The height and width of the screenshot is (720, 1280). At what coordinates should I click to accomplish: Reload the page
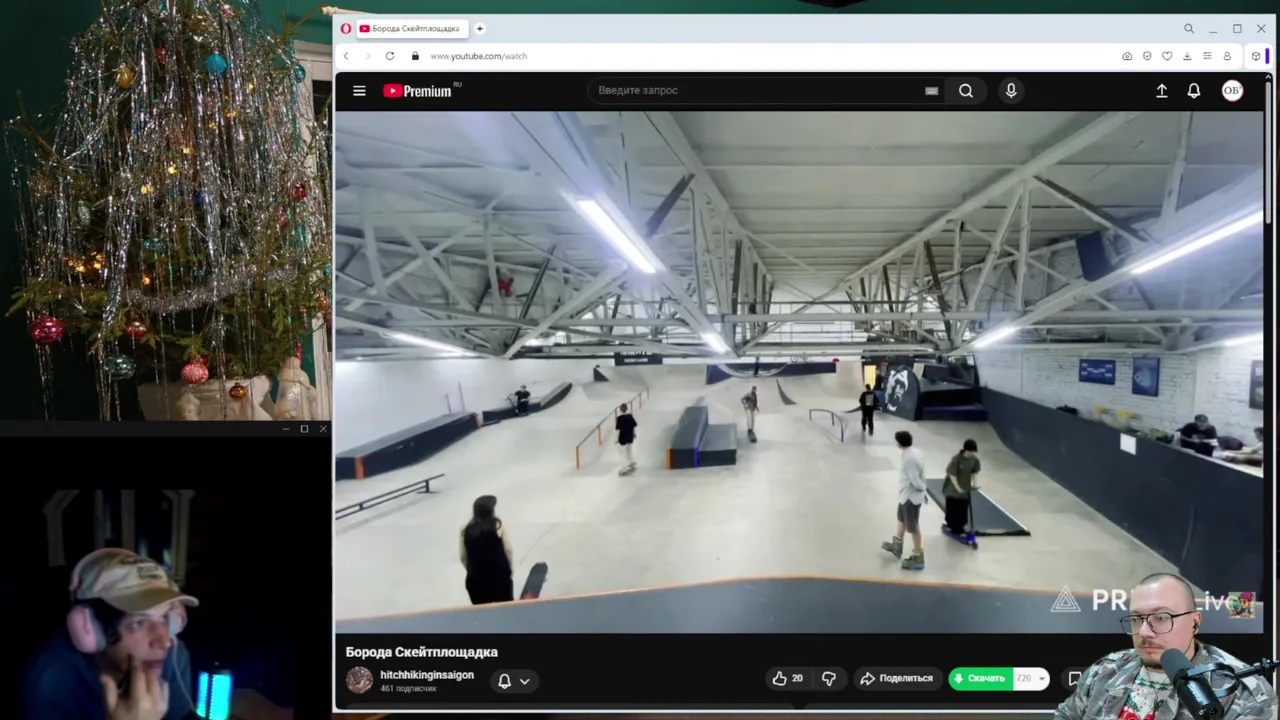pyautogui.click(x=390, y=56)
